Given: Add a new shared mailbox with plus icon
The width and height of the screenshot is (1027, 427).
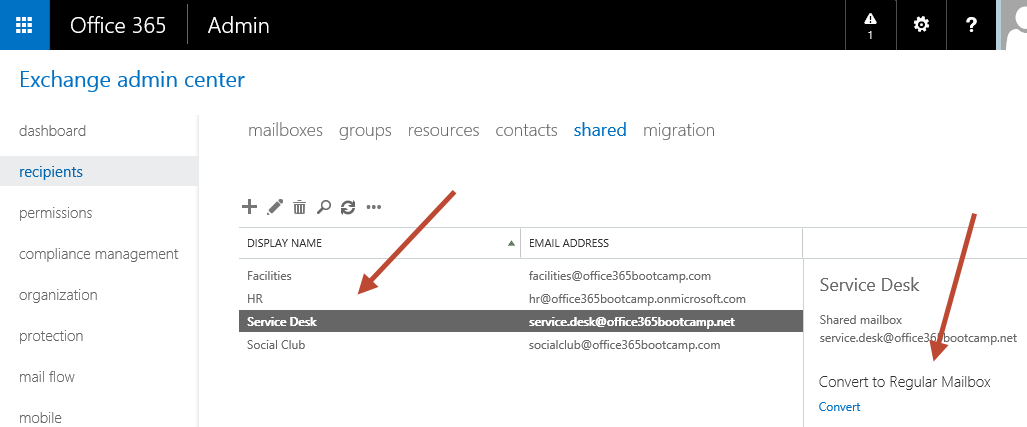Looking at the screenshot, I should click(x=250, y=208).
